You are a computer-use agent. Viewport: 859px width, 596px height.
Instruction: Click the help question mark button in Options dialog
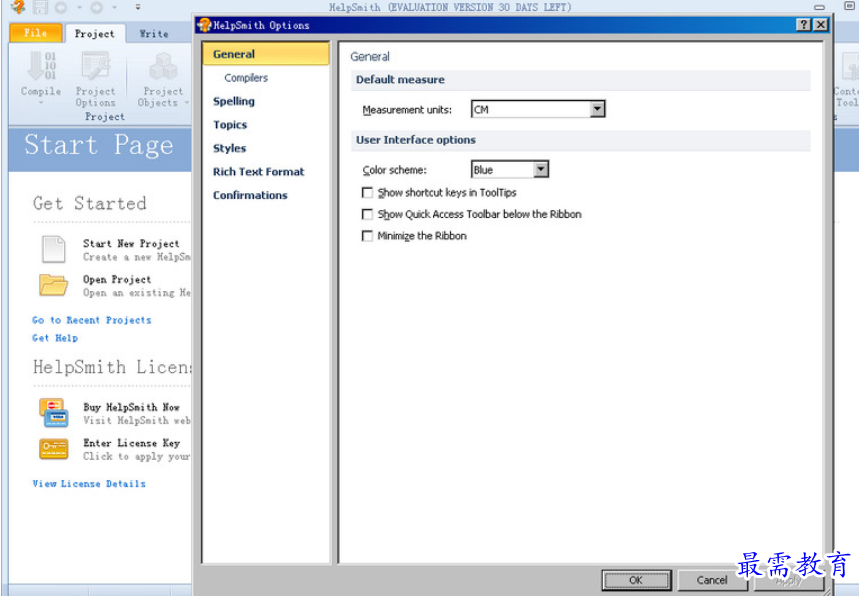(x=804, y=25)
